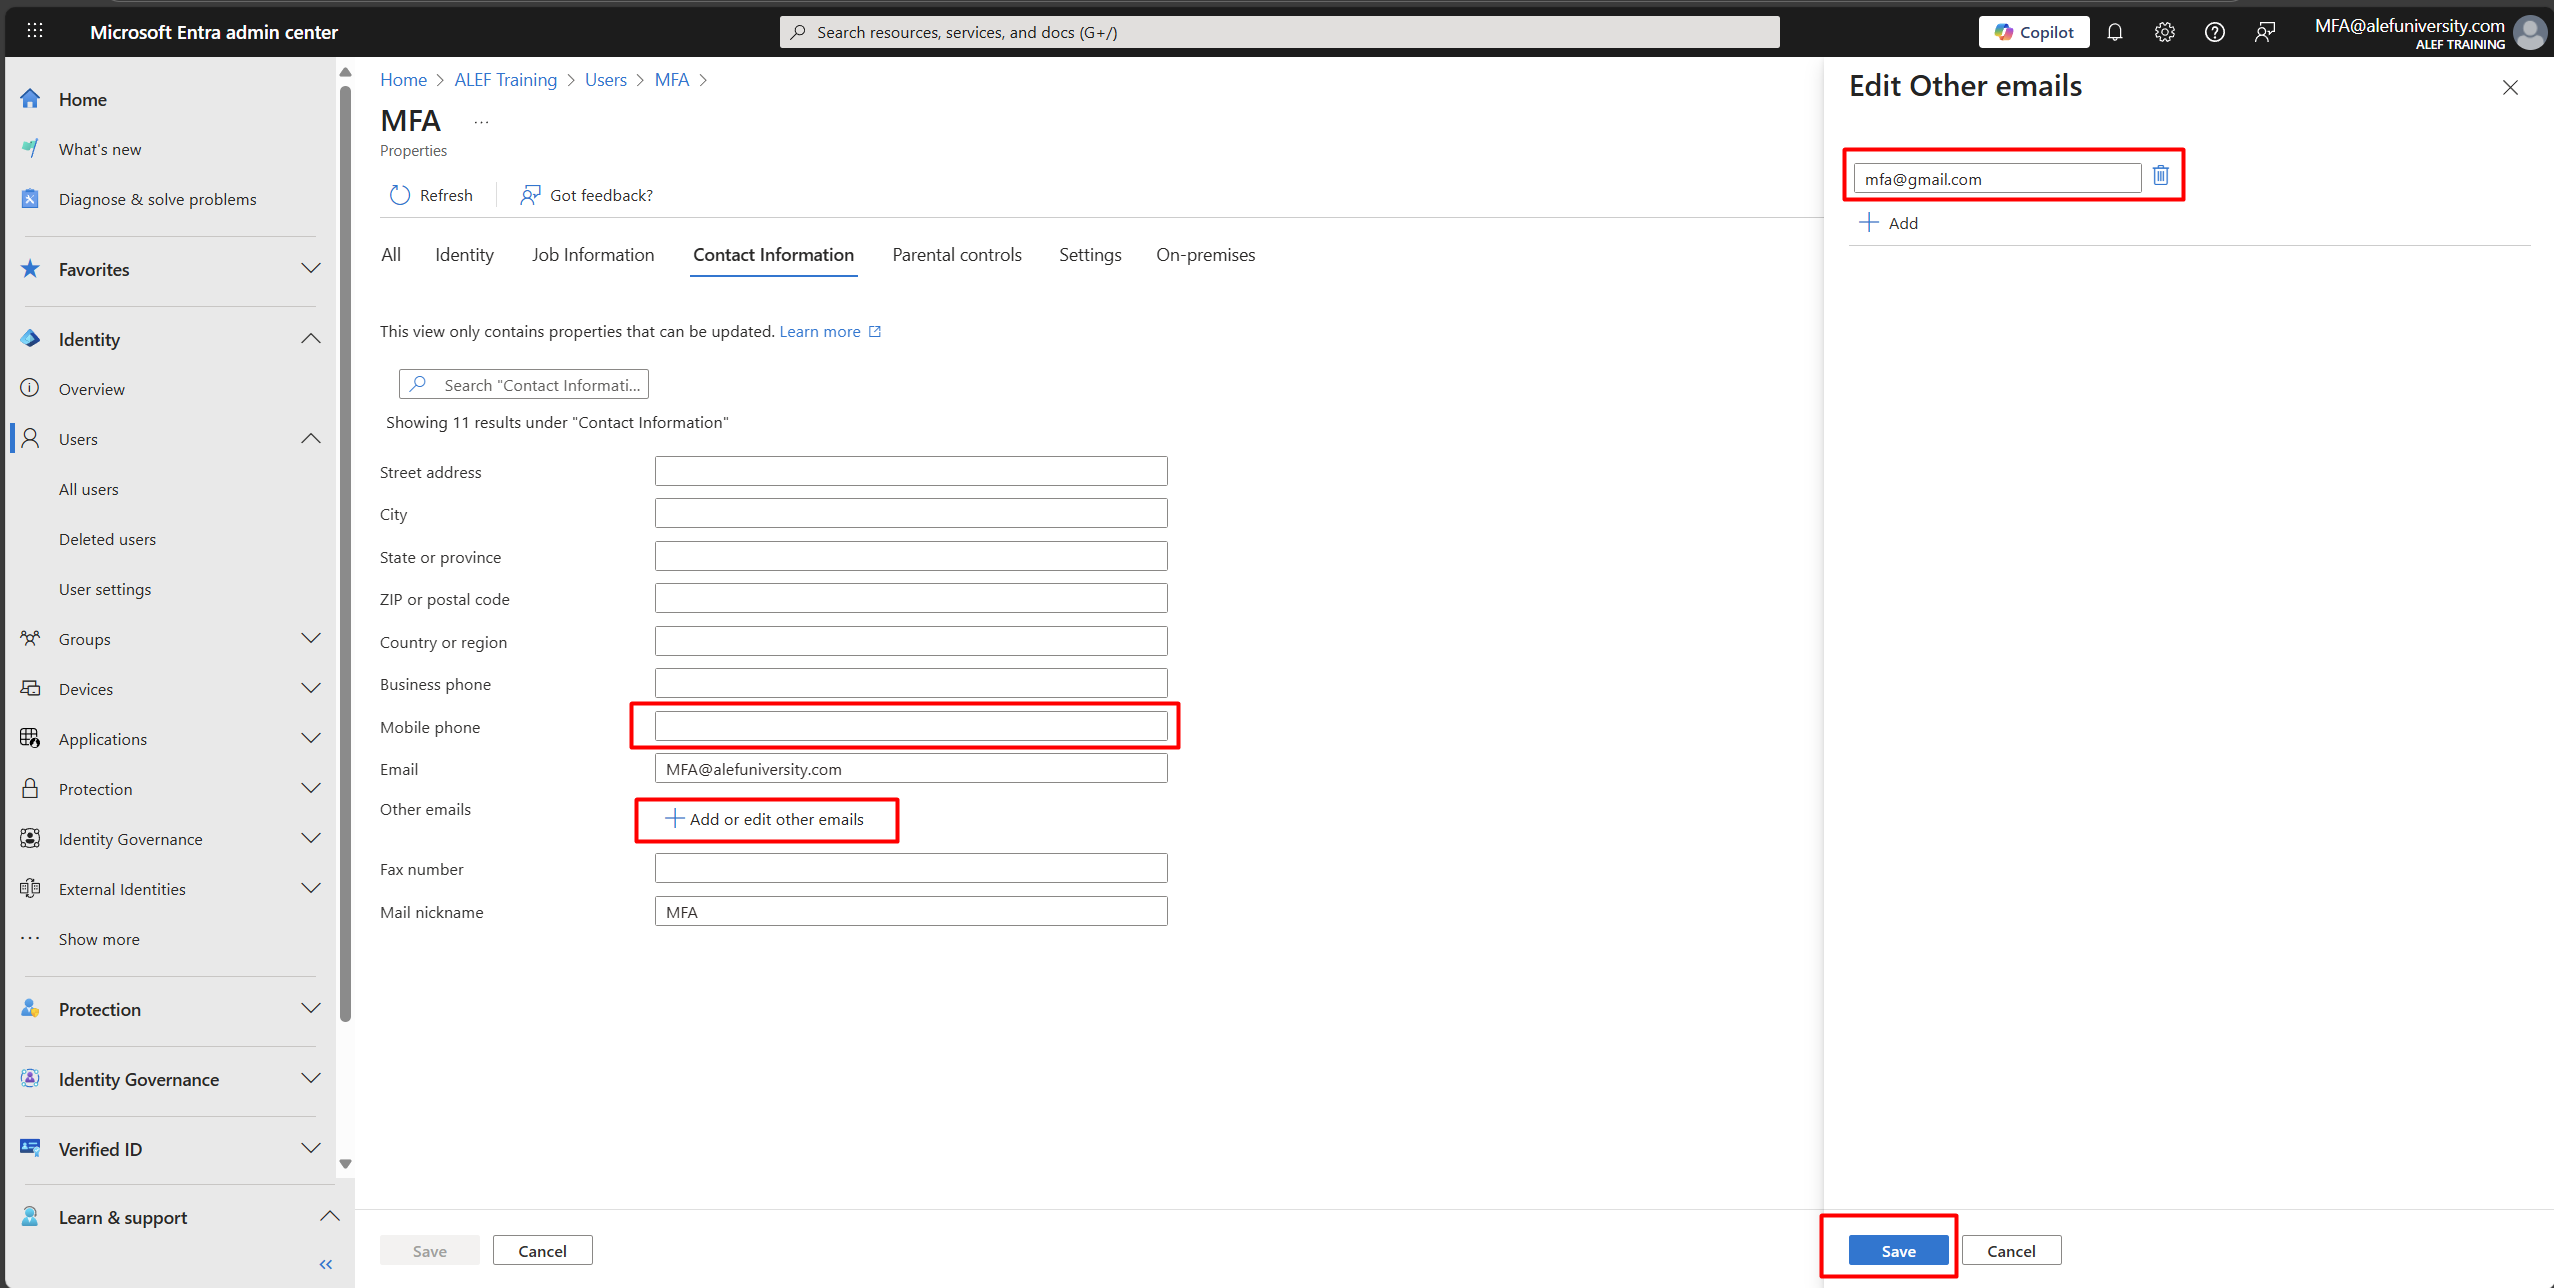
Task: Click the Favorites star icon
Action: [x=30, y=269]
